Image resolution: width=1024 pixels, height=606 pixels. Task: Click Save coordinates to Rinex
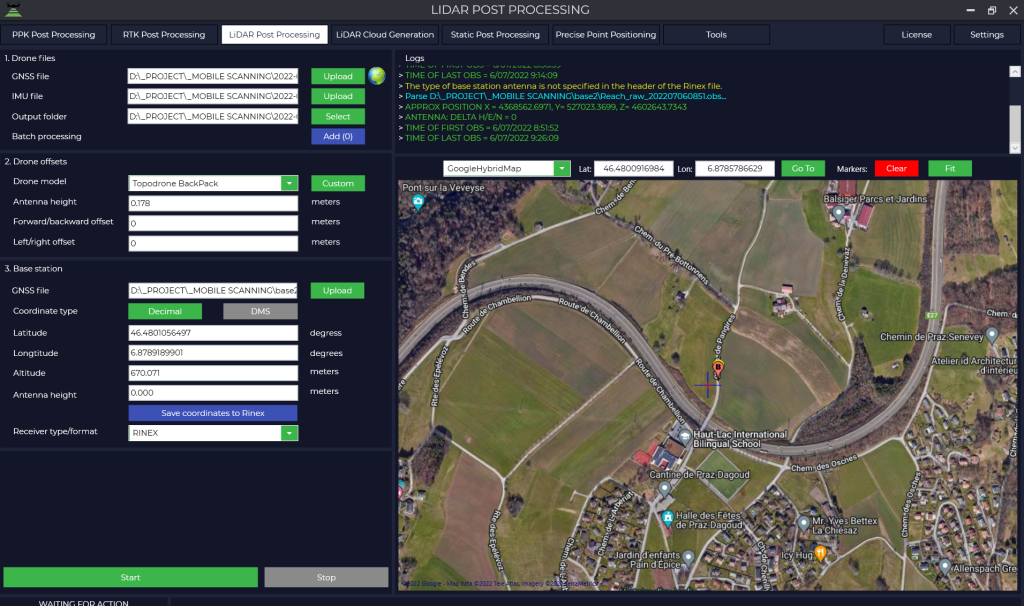pyautogui.click(x=213, y=413)
